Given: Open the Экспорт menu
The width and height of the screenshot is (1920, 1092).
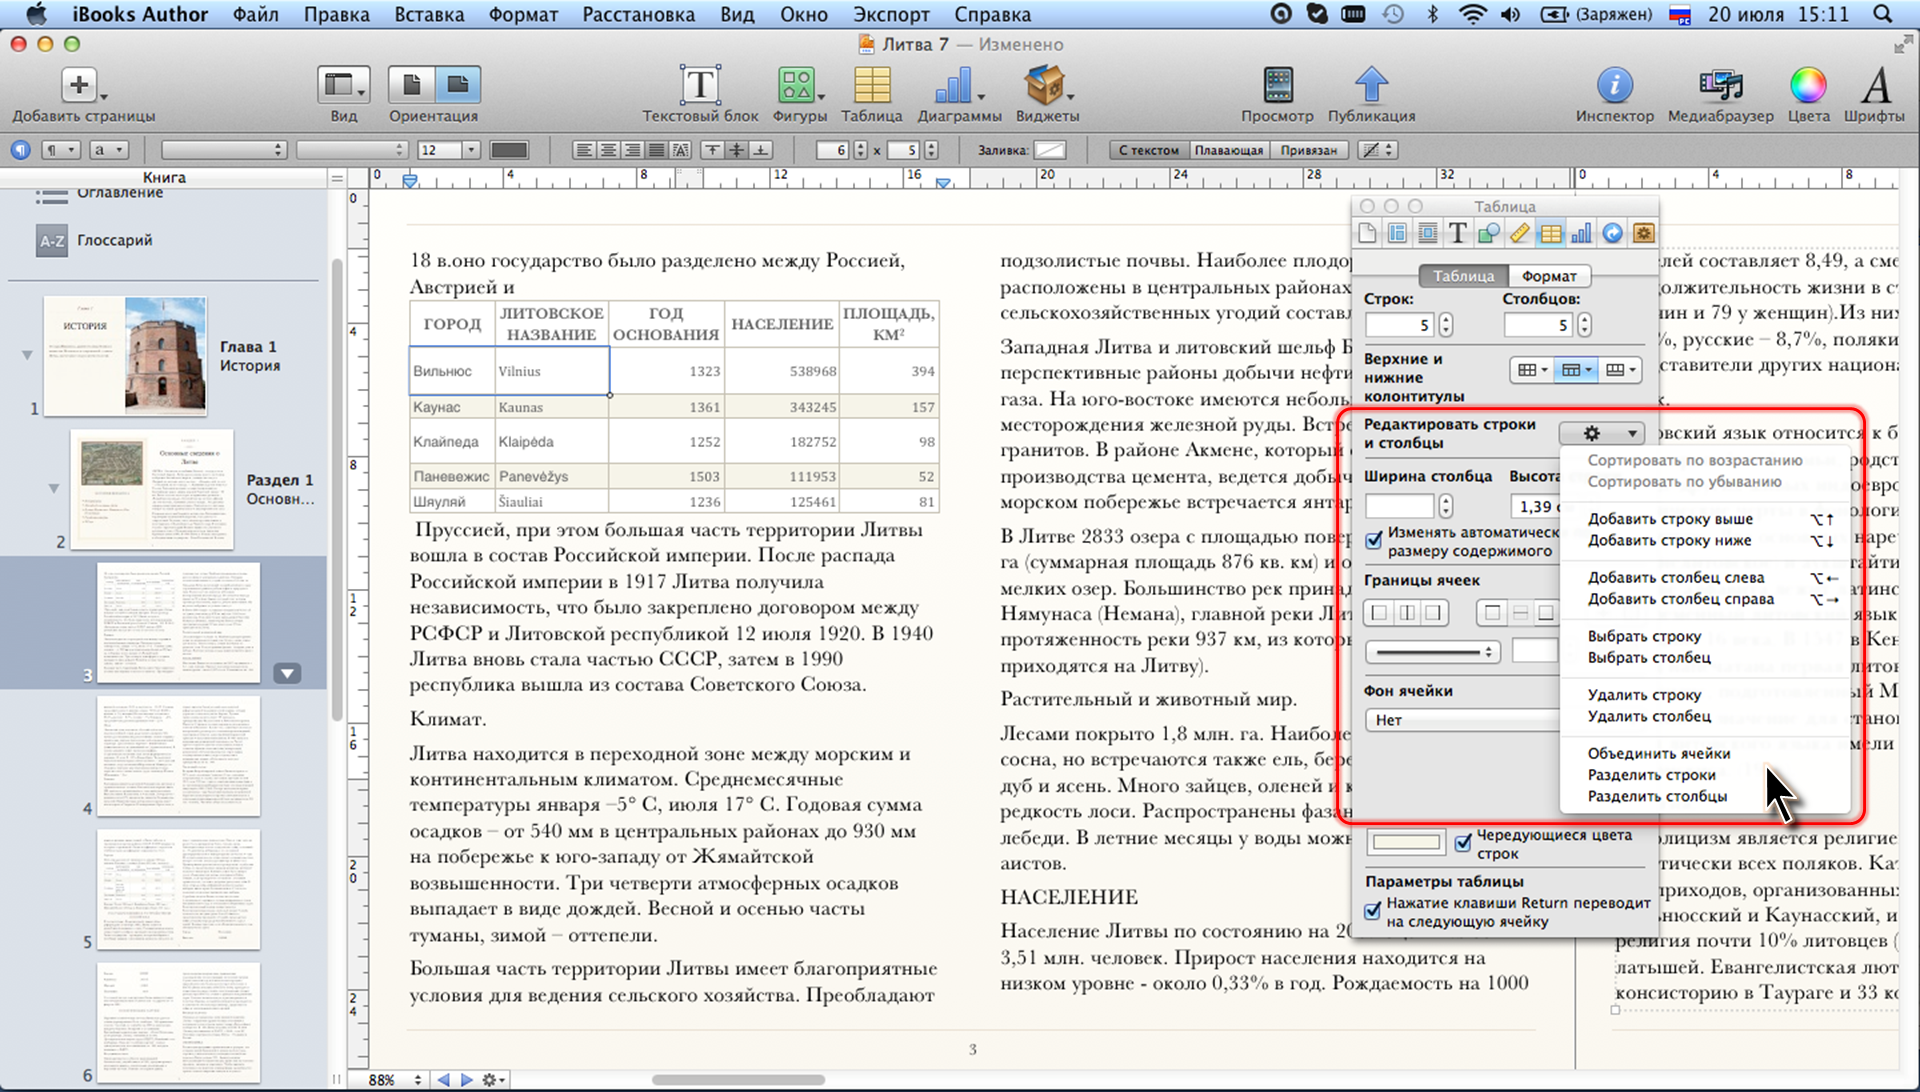Looking at the screenshot, I should coord(891,14).
